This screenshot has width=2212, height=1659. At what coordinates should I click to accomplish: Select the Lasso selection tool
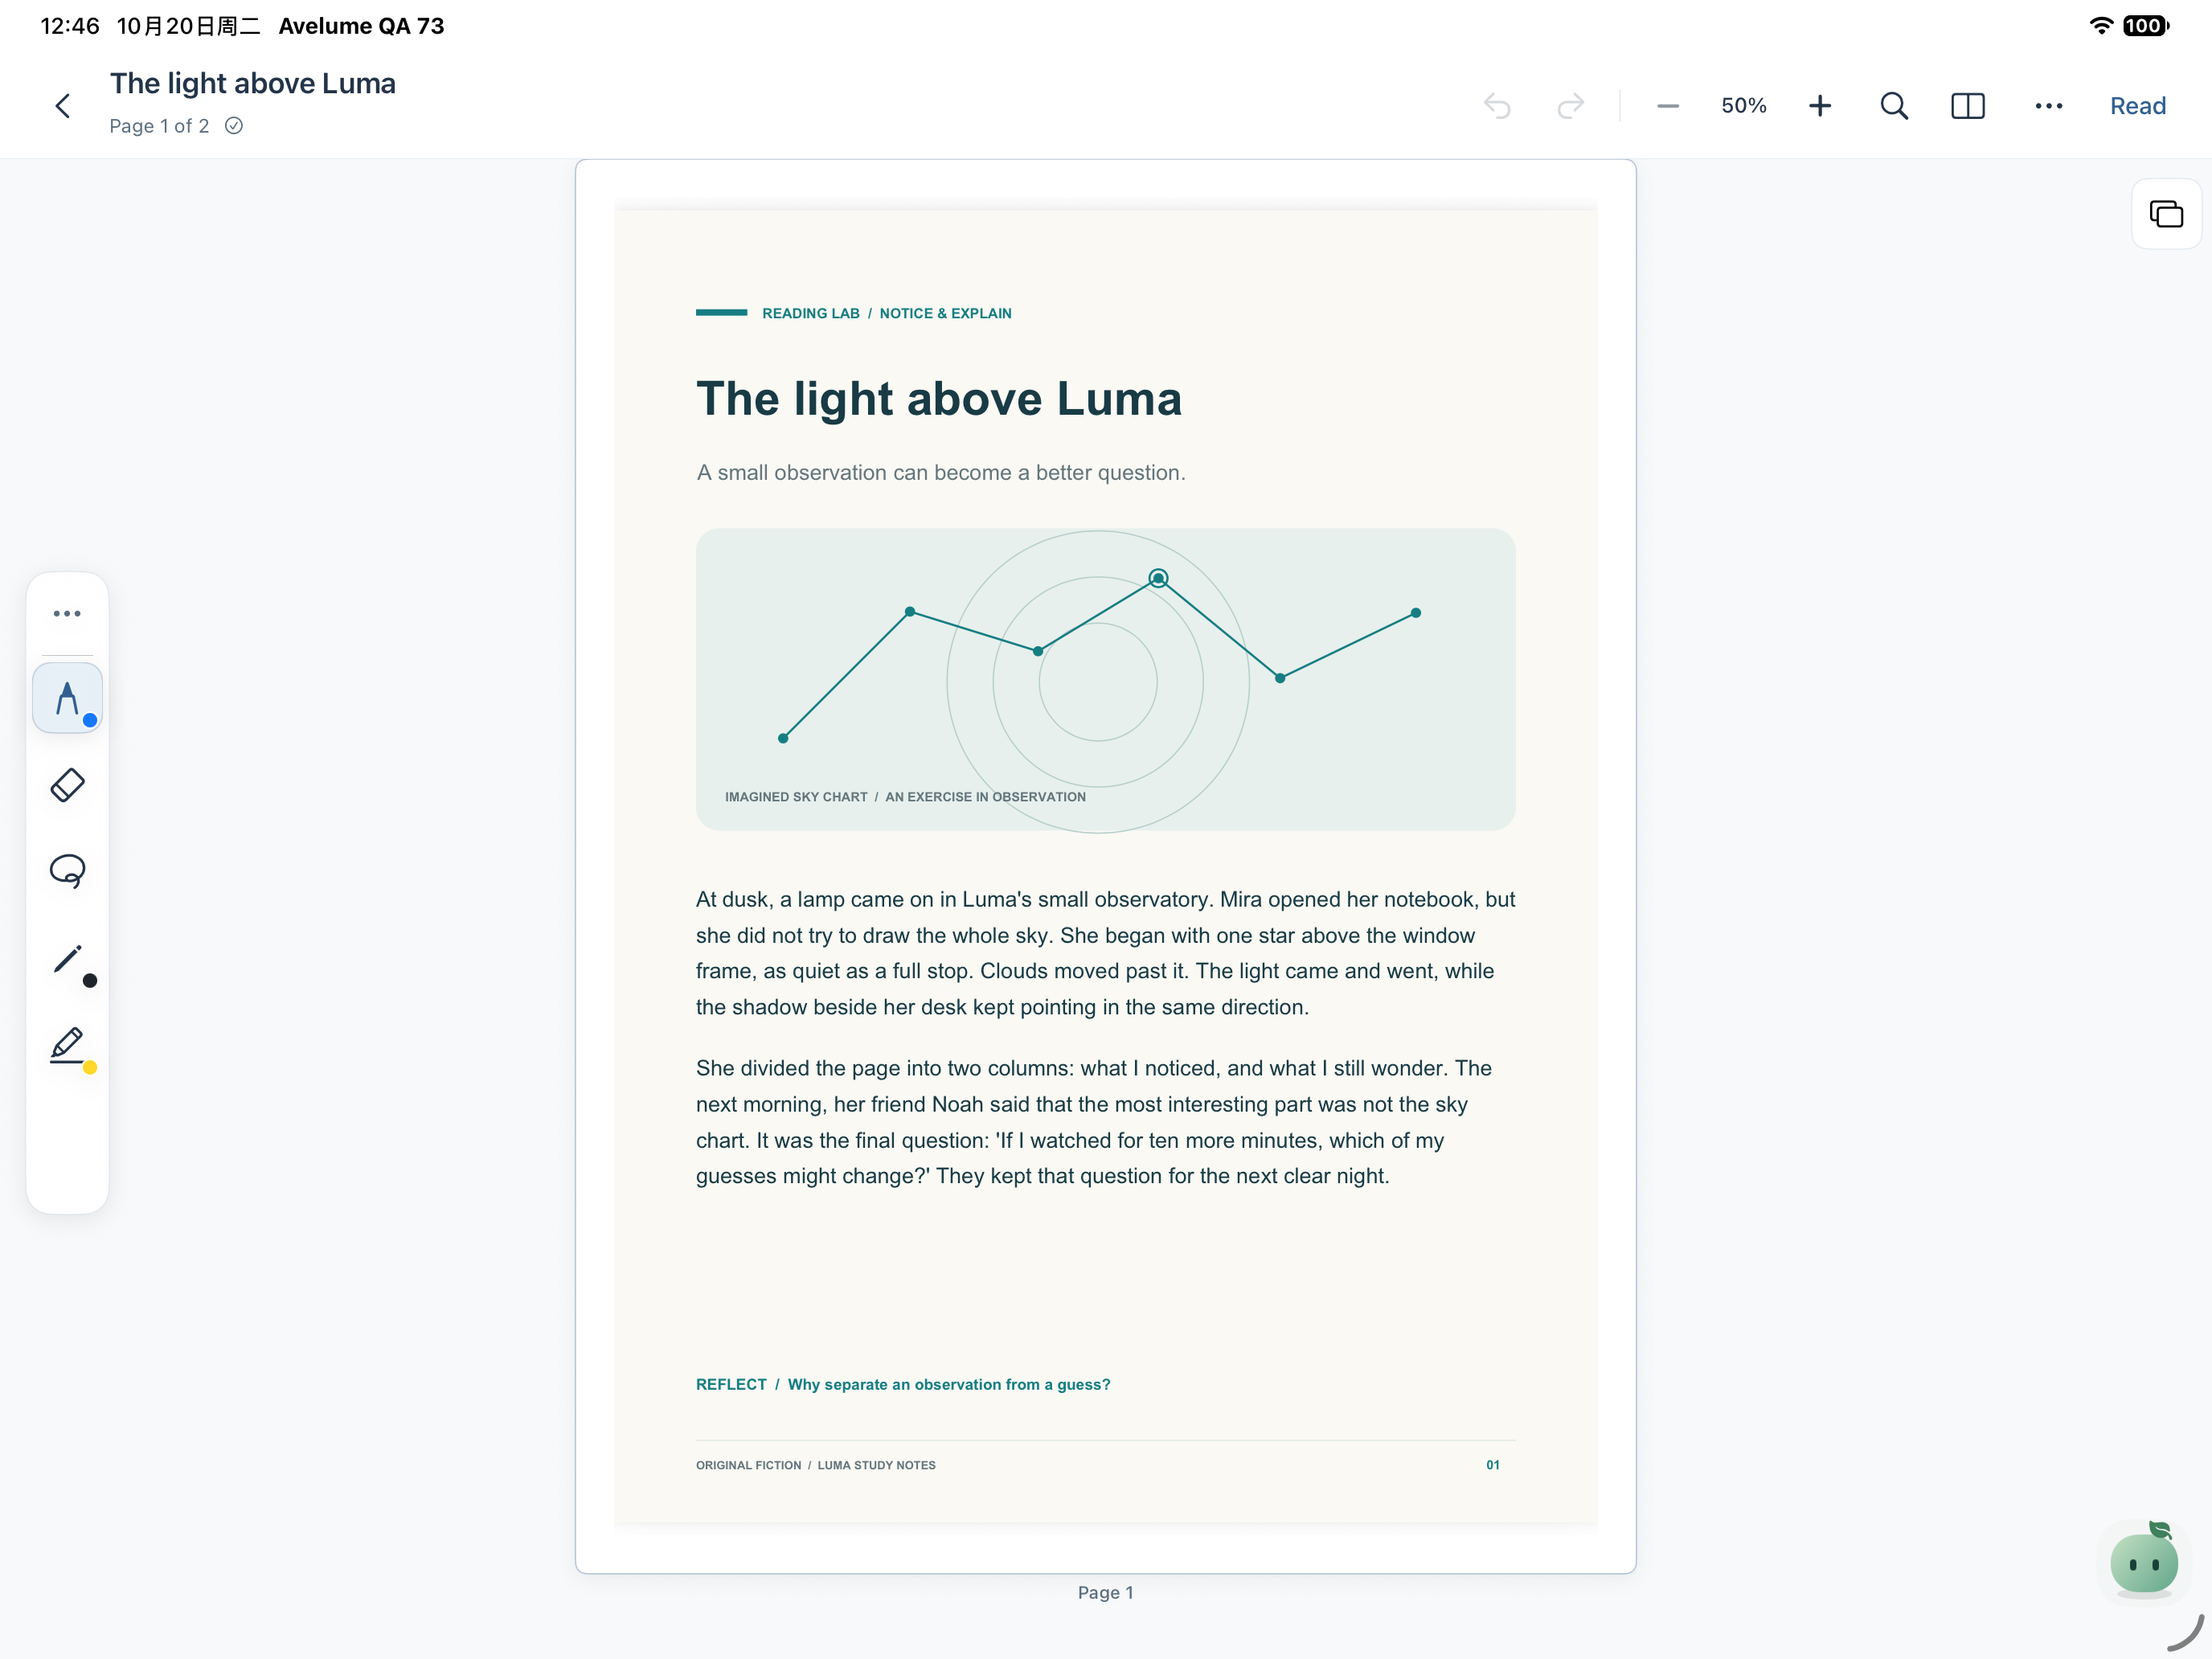coord(67,871)
